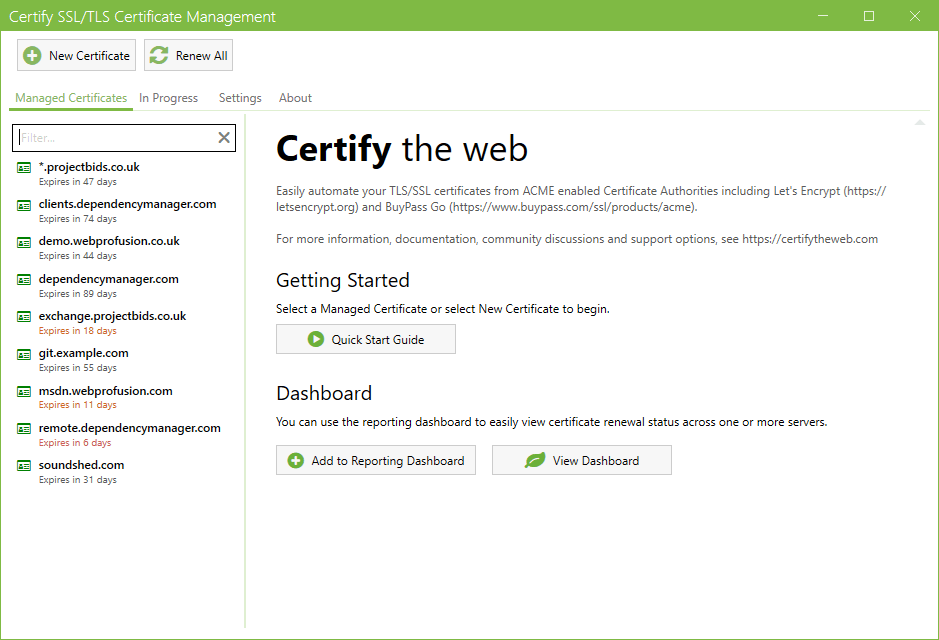Select the clients.dependencymanager.com certificate

(127, 205)
